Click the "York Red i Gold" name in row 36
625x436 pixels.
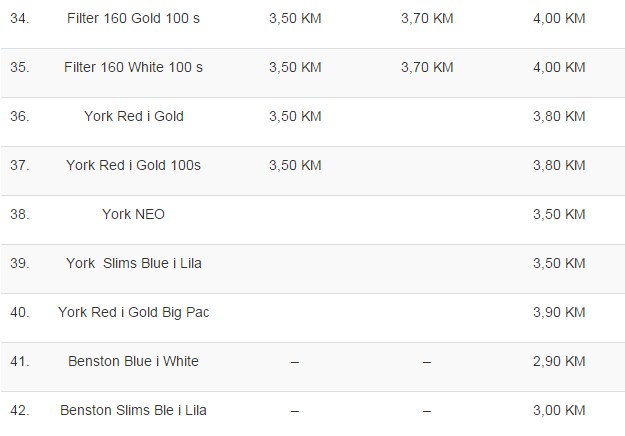pos(134,116)
